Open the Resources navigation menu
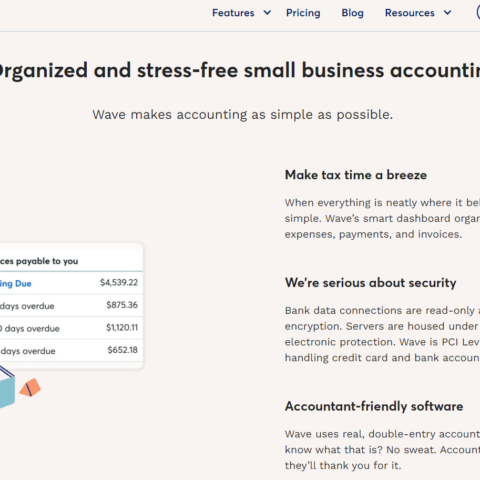The height and width of the screenshot is (480, 480). point(410,13)
